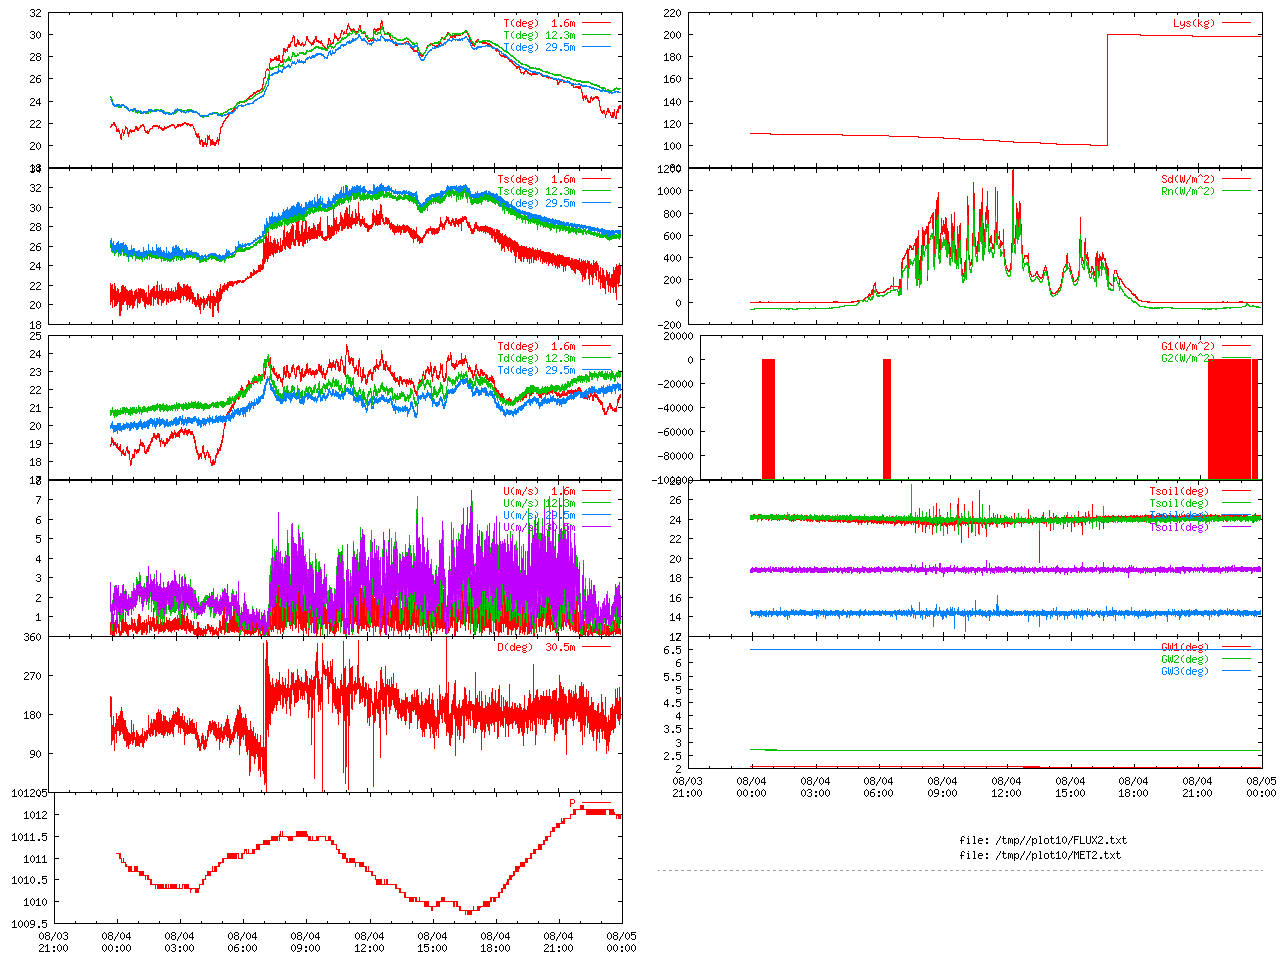The image size is (1280, 960).
Task: Select the 'Ts(deg) 12.3m' legend entry
Action: pyautogui.click(x=536, y=192)
